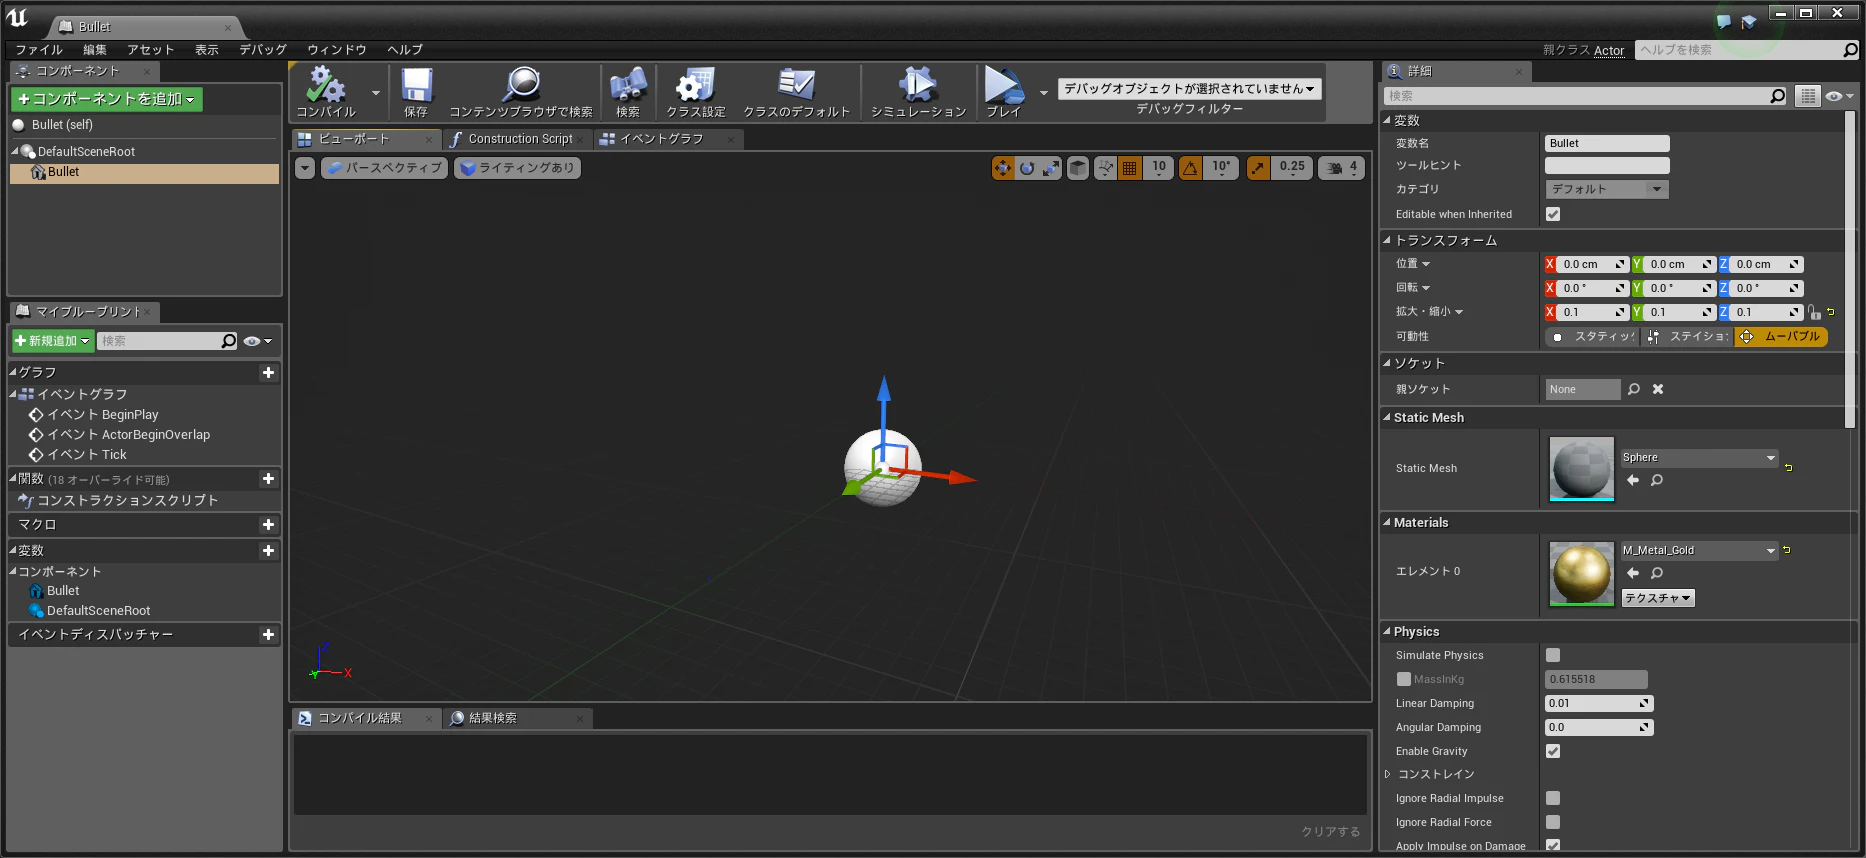Toggle grid snapping icon in viewport
Screen dimensions: 1866x858
(1129, 168)
